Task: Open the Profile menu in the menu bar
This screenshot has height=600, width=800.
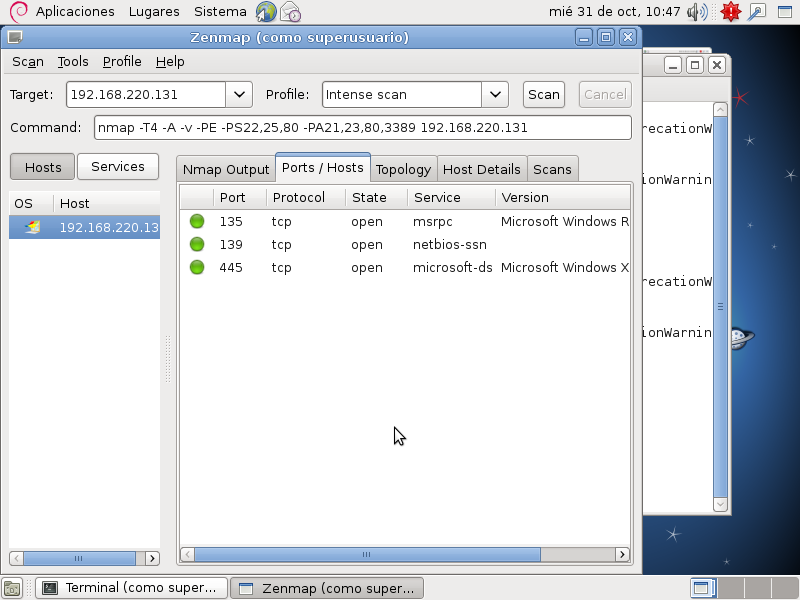Action: coord(122,61)
